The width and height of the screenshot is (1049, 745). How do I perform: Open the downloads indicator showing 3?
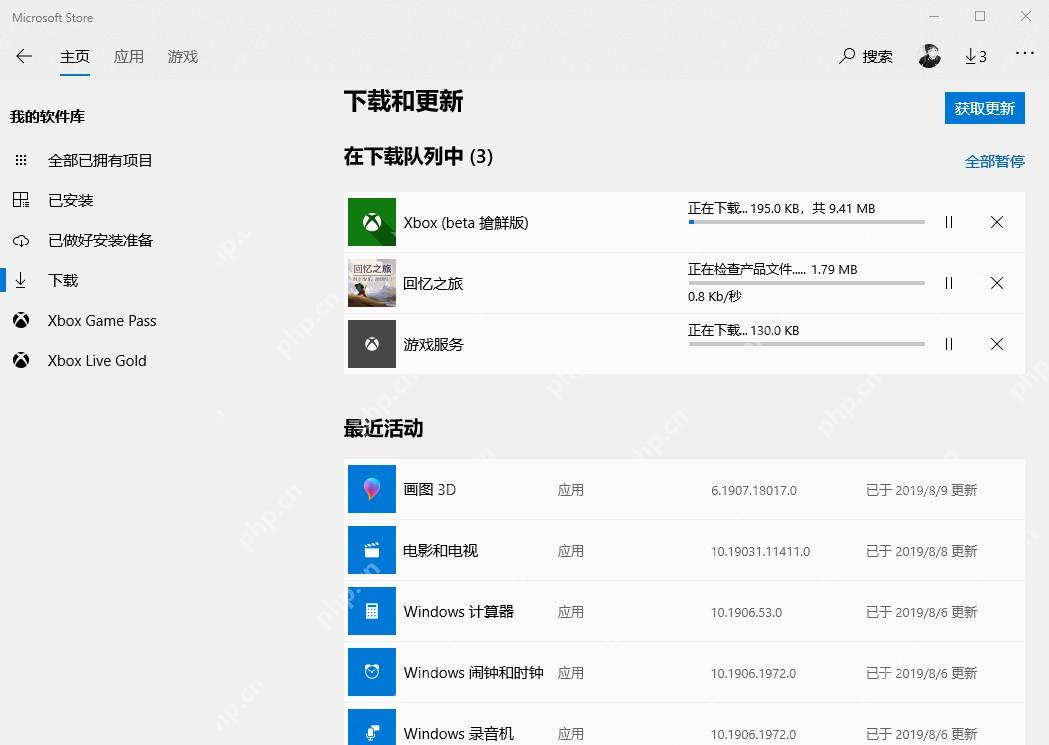tap(975, 56)
